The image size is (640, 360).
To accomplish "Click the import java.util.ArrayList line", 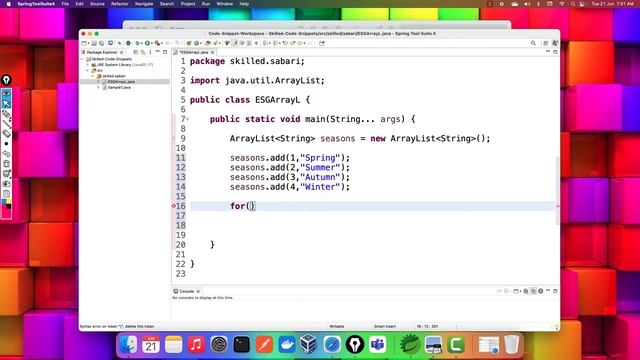I will (257, 80).
